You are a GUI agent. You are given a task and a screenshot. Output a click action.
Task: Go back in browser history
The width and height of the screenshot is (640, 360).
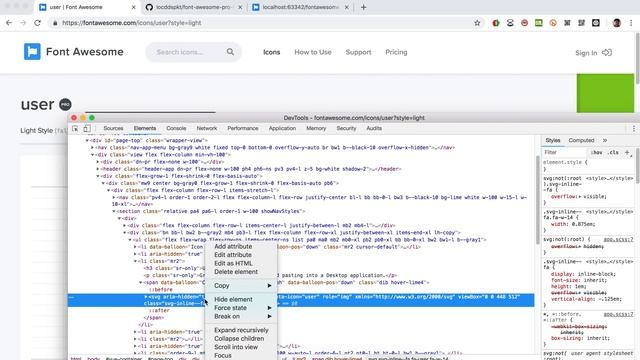pos(9,23)
